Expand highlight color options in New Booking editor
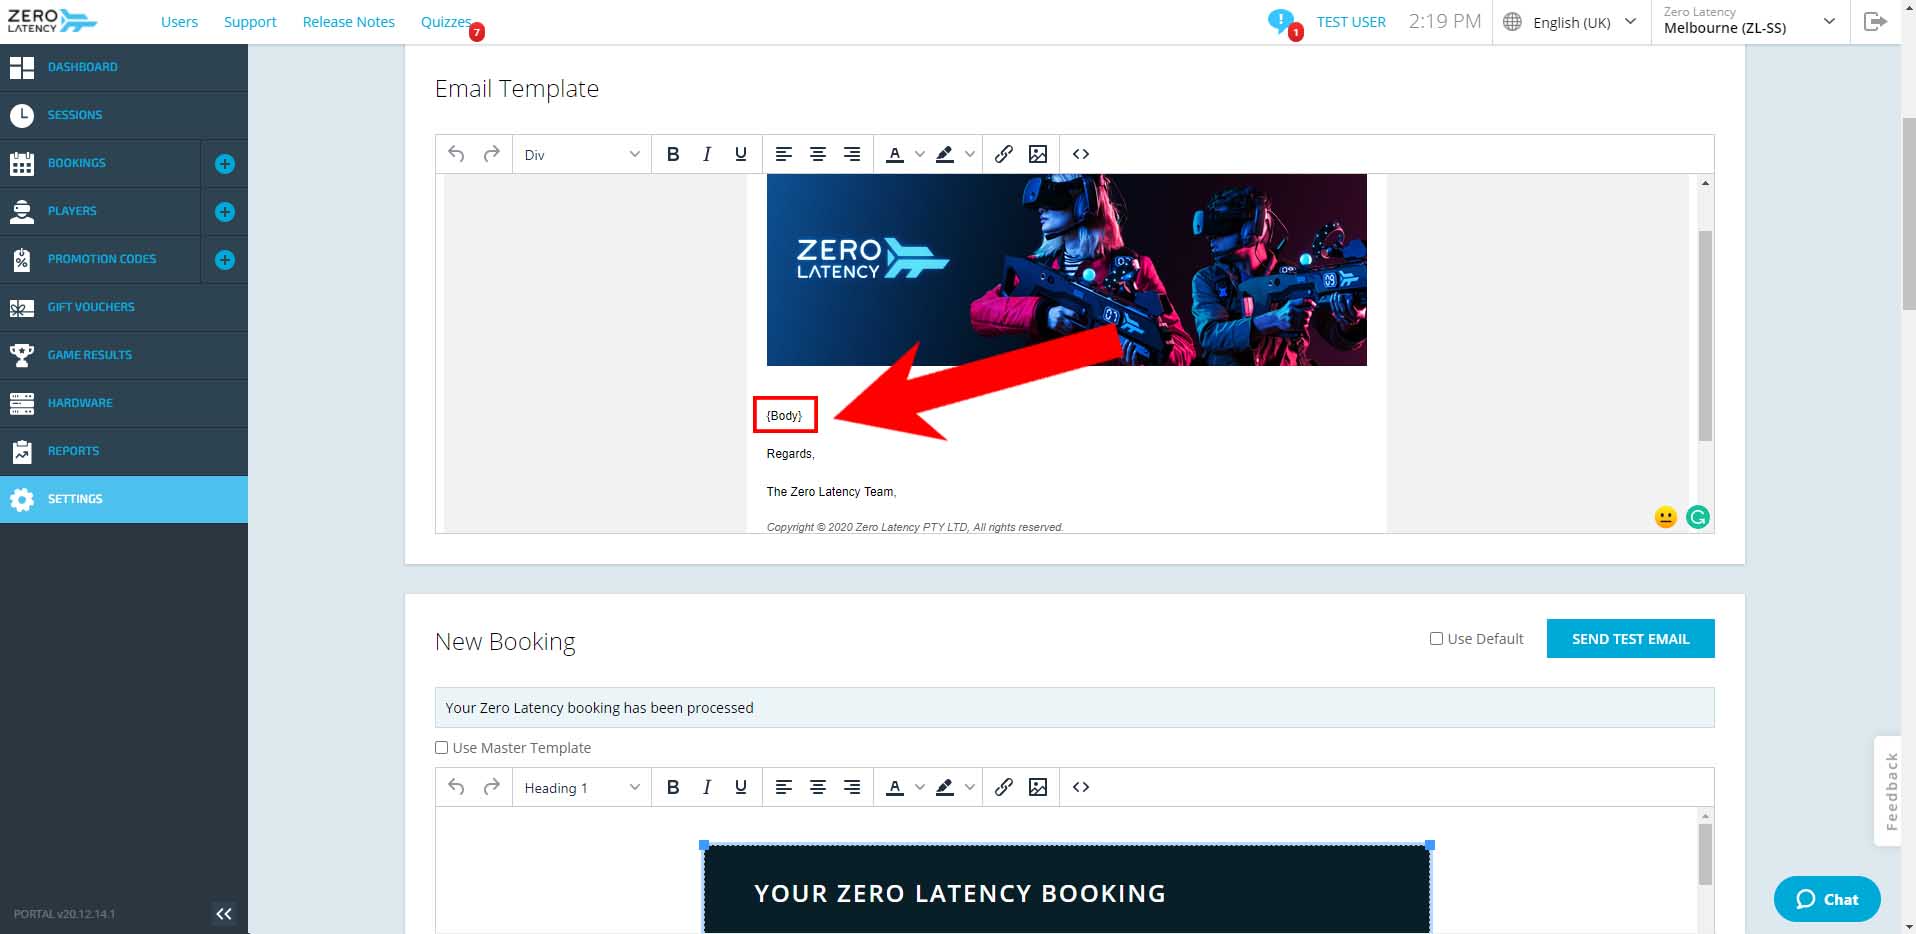The width and height of the screenshot is (1916, 934). coord(969,787)
